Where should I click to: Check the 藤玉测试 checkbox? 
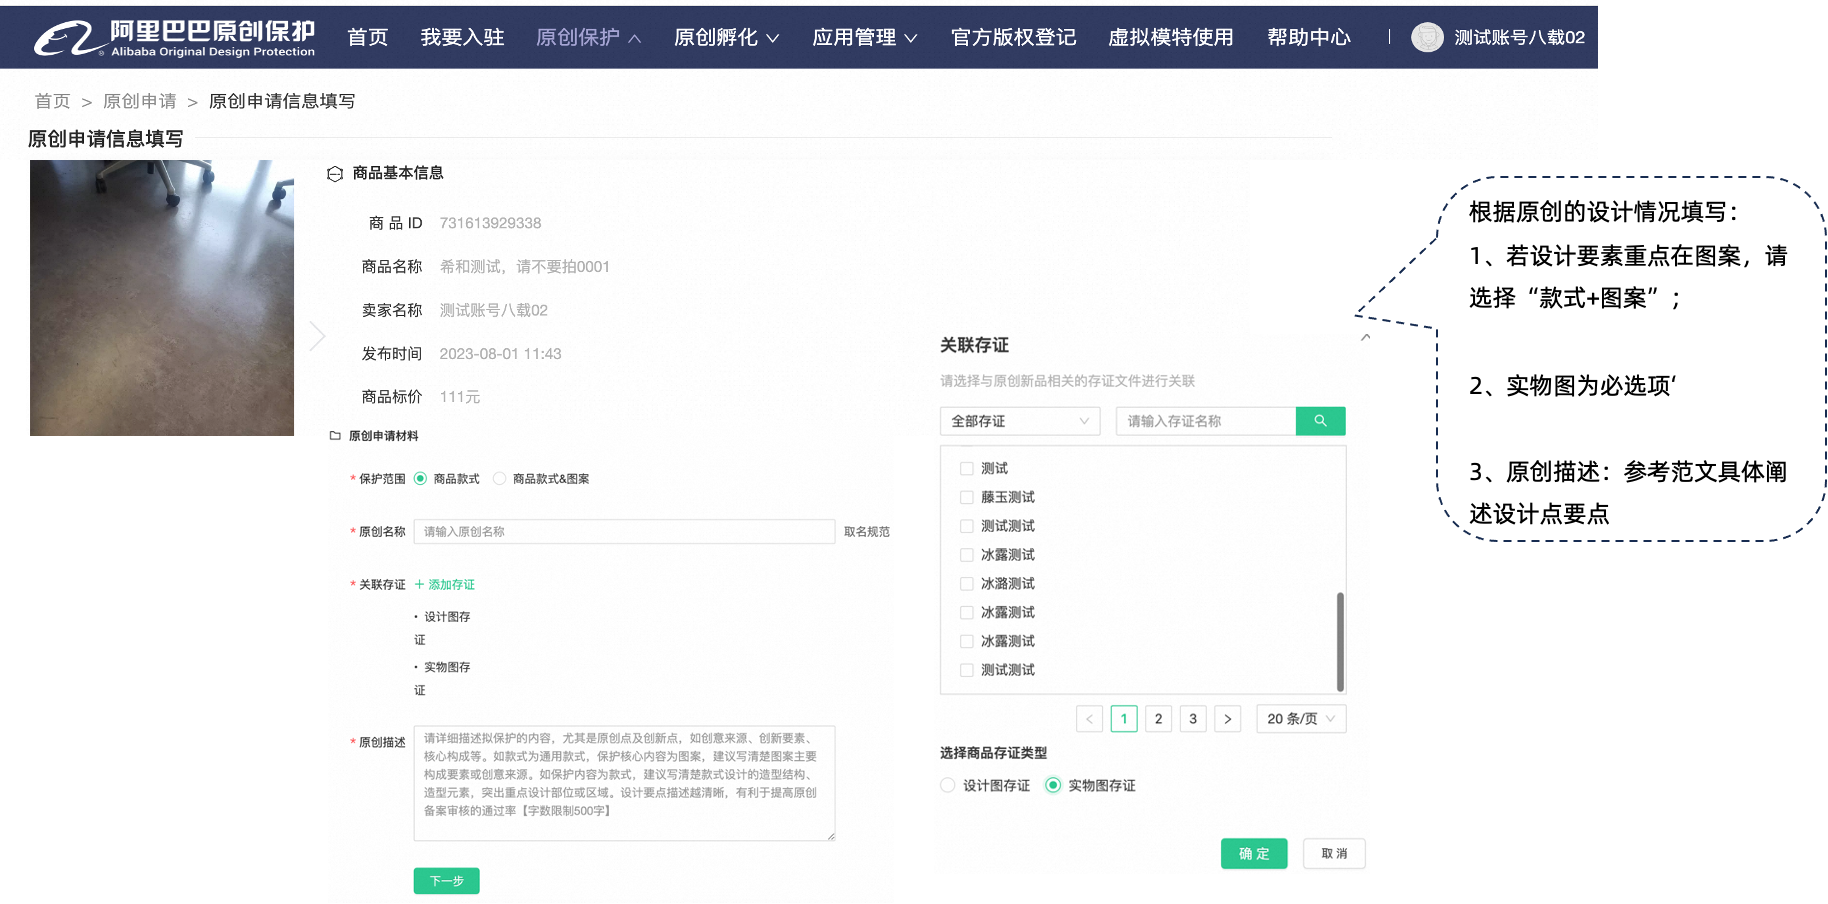tap(967, 498)
